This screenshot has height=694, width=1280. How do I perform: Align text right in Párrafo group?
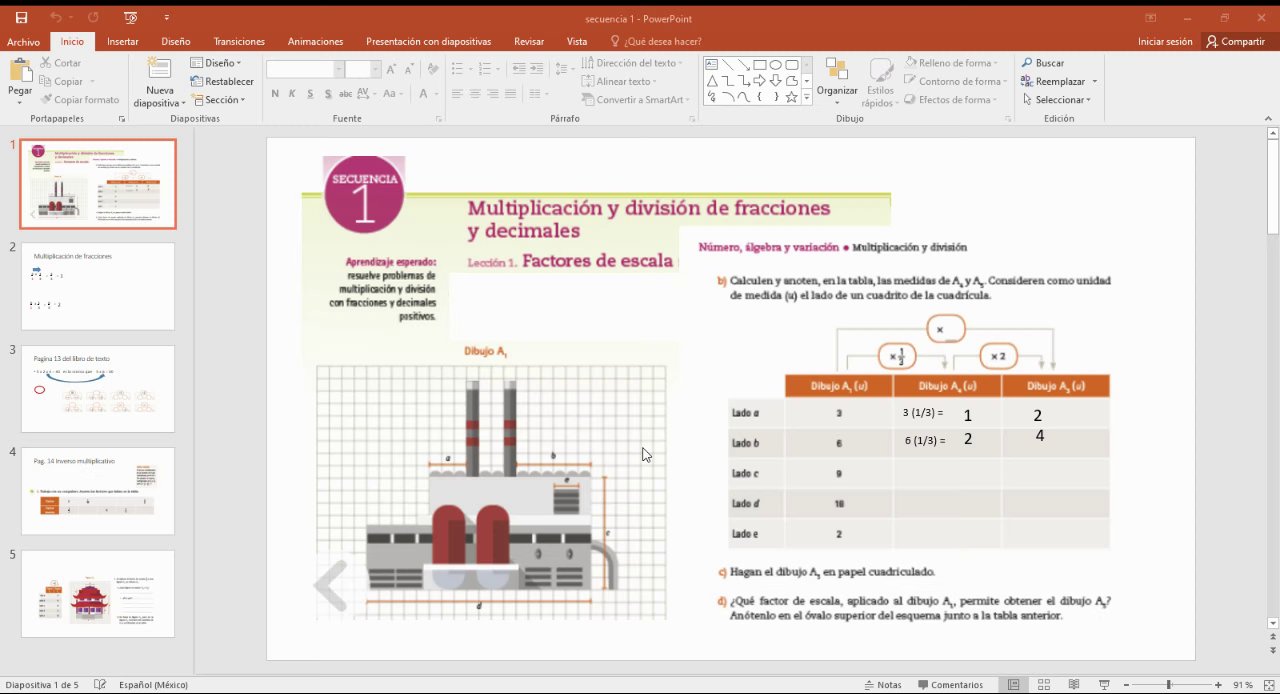pyautogui.click(x=493, y=94)
